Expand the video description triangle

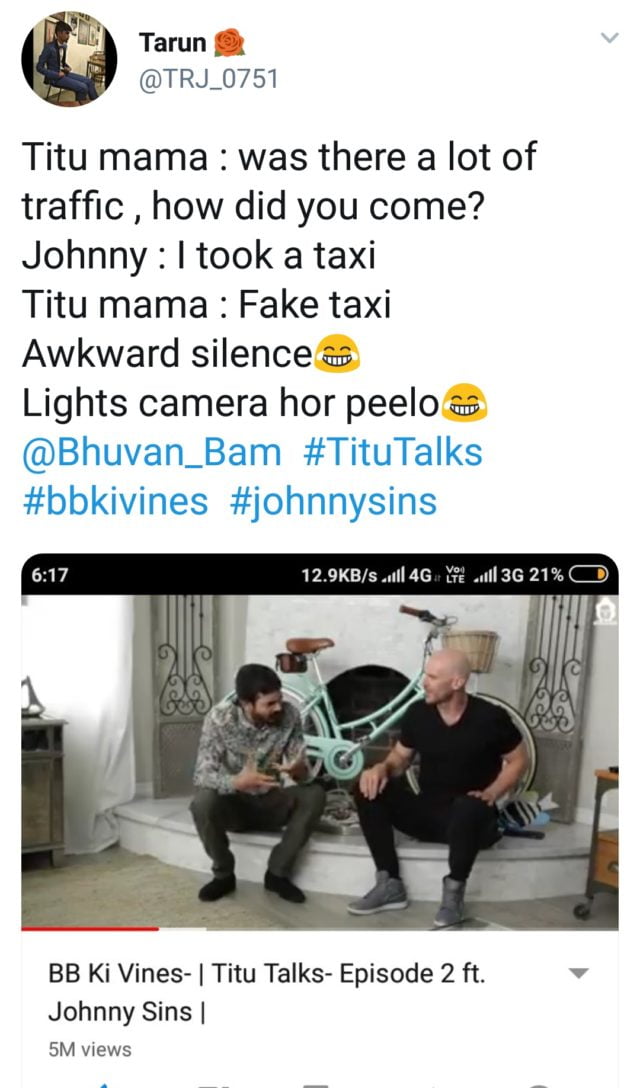578,973
